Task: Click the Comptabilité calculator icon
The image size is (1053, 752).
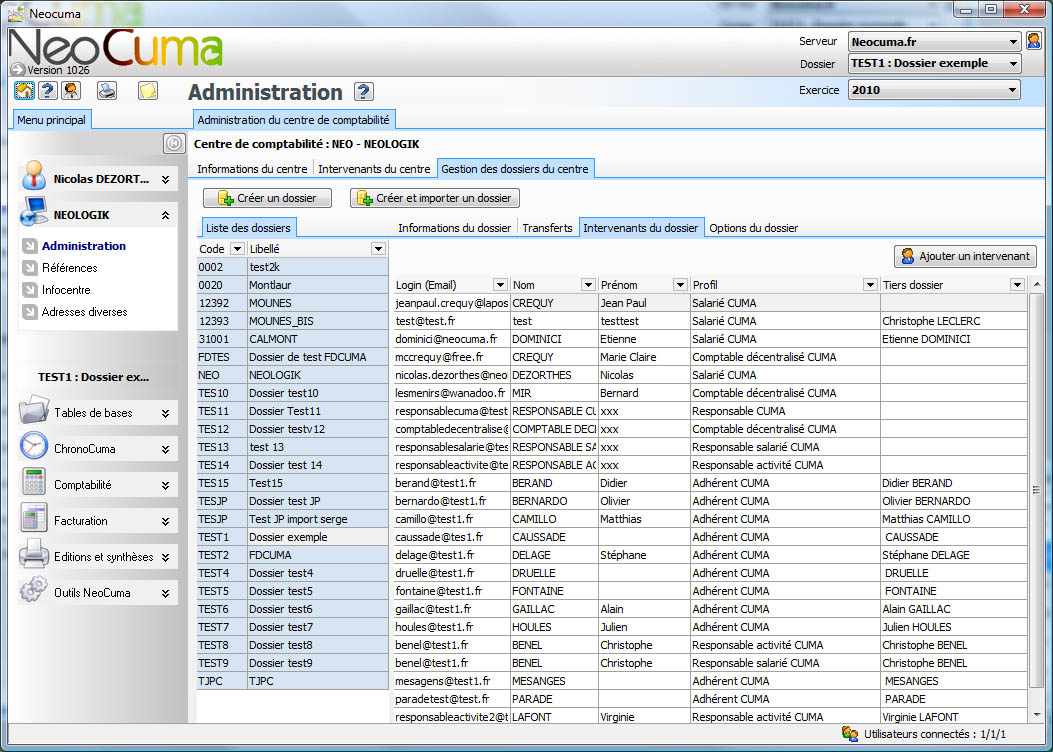Action: click(x=34, y=482)
